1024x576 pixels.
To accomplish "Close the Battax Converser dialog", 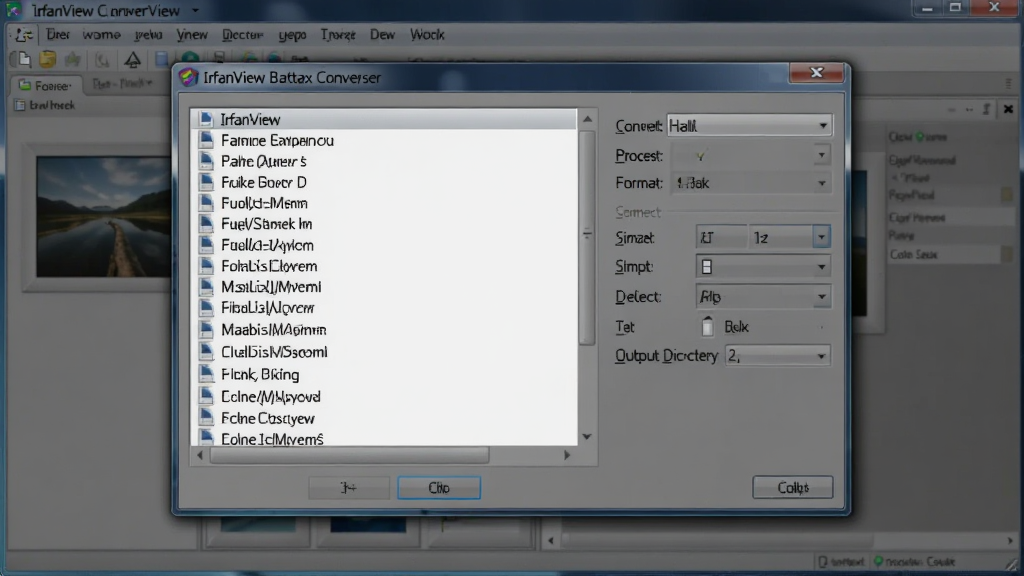I will pyautogui.click(x=816, y=72).
